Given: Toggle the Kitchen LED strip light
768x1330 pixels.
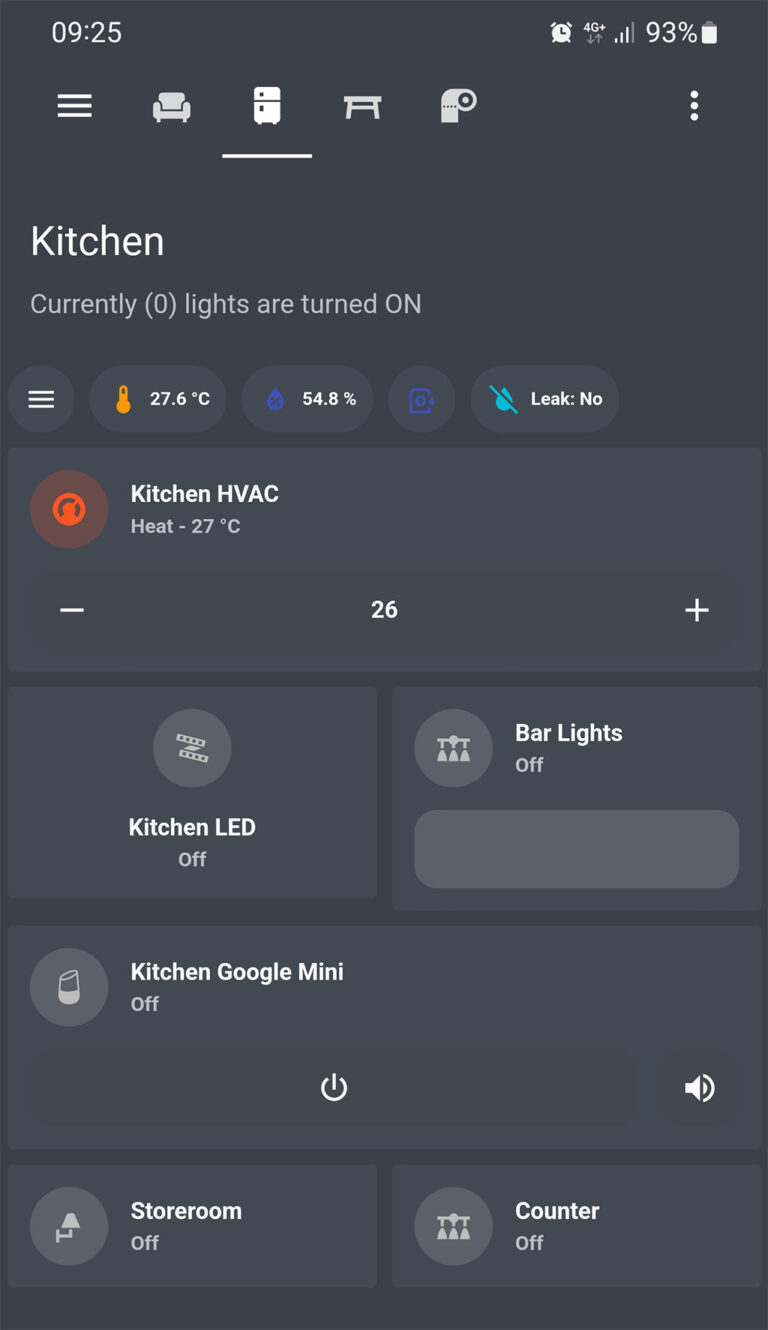Looking at the screenshot, I should 192,749.
